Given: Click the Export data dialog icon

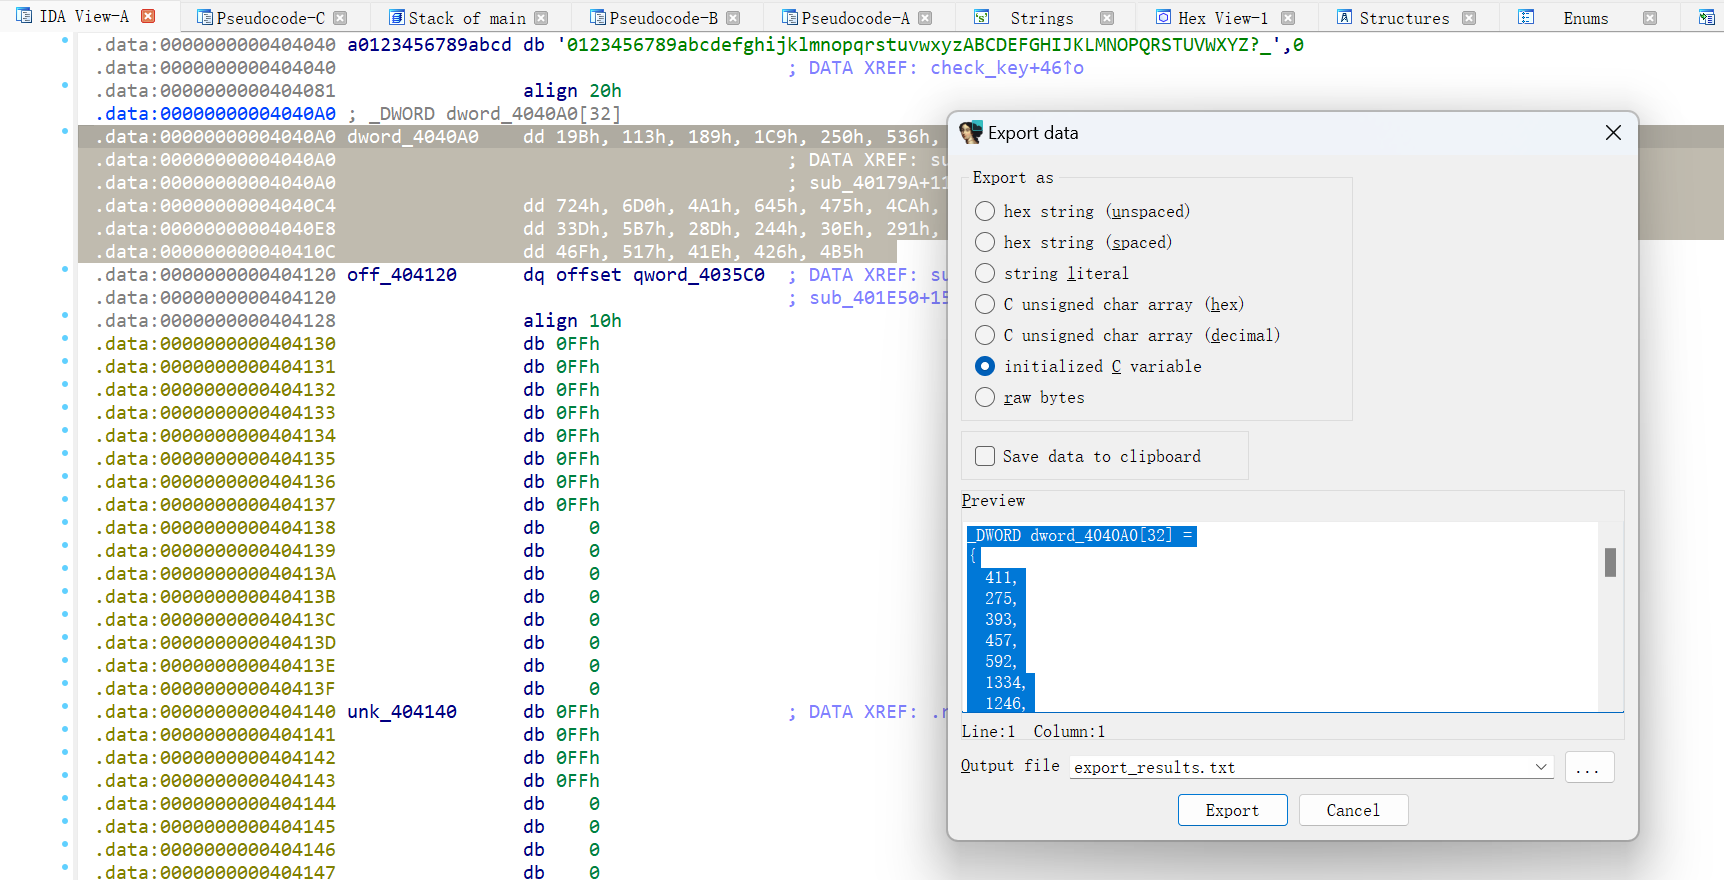Looking at the screenshot, I should point(970,133).
